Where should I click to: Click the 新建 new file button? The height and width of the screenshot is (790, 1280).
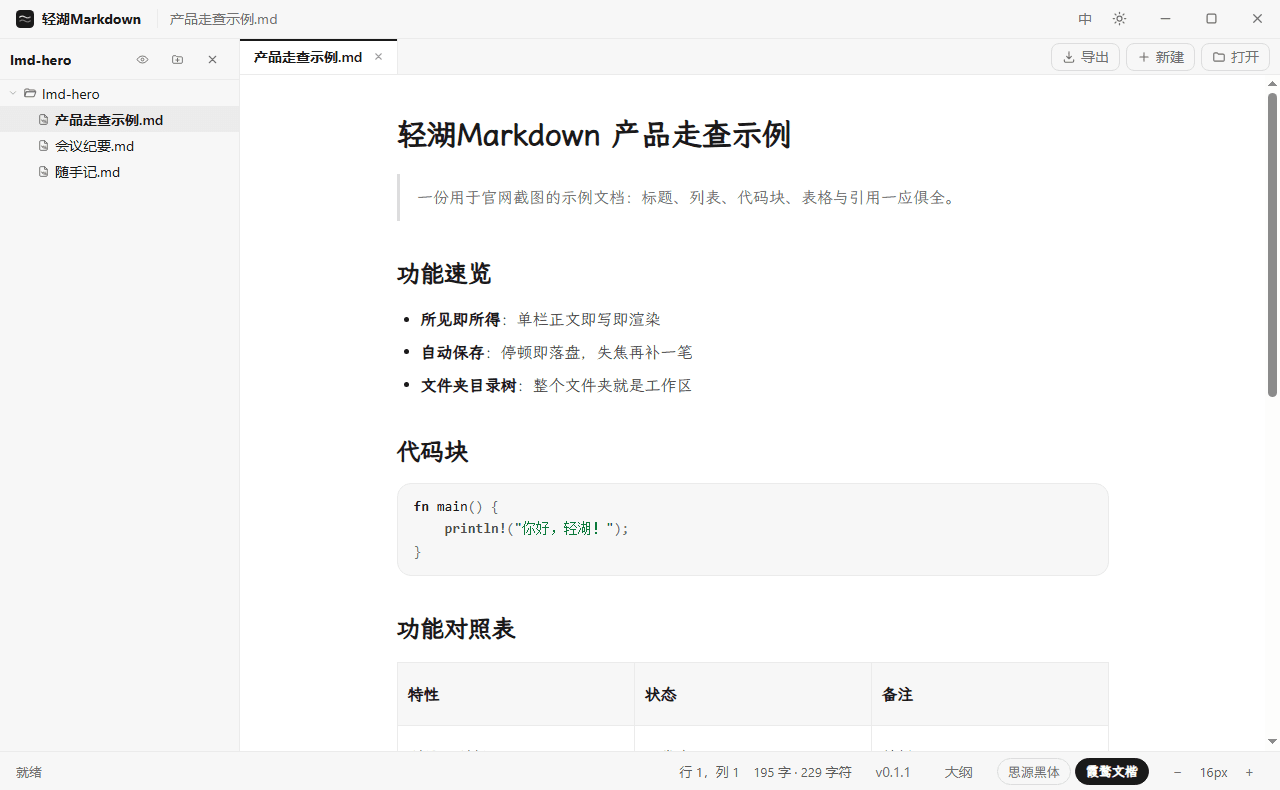point(1160,57)
